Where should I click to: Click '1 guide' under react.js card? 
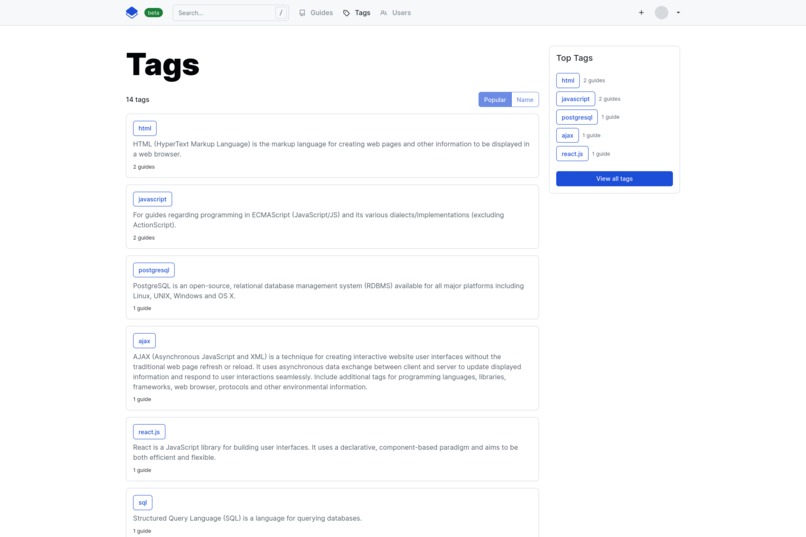[x=142, y=470]
